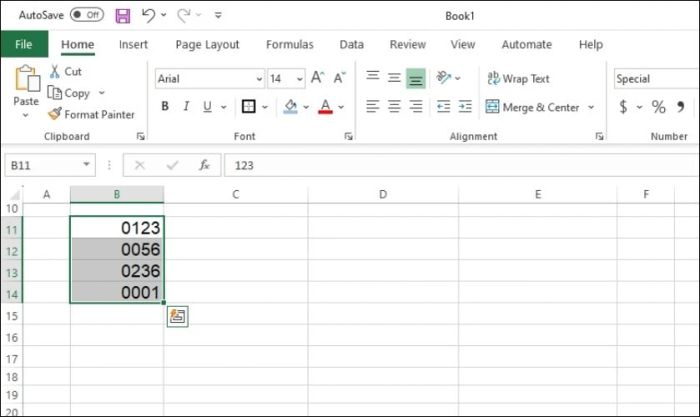Select Top Align
Image resolution: width=700 pixels, height=417 pixels.
tap(373, 77)
